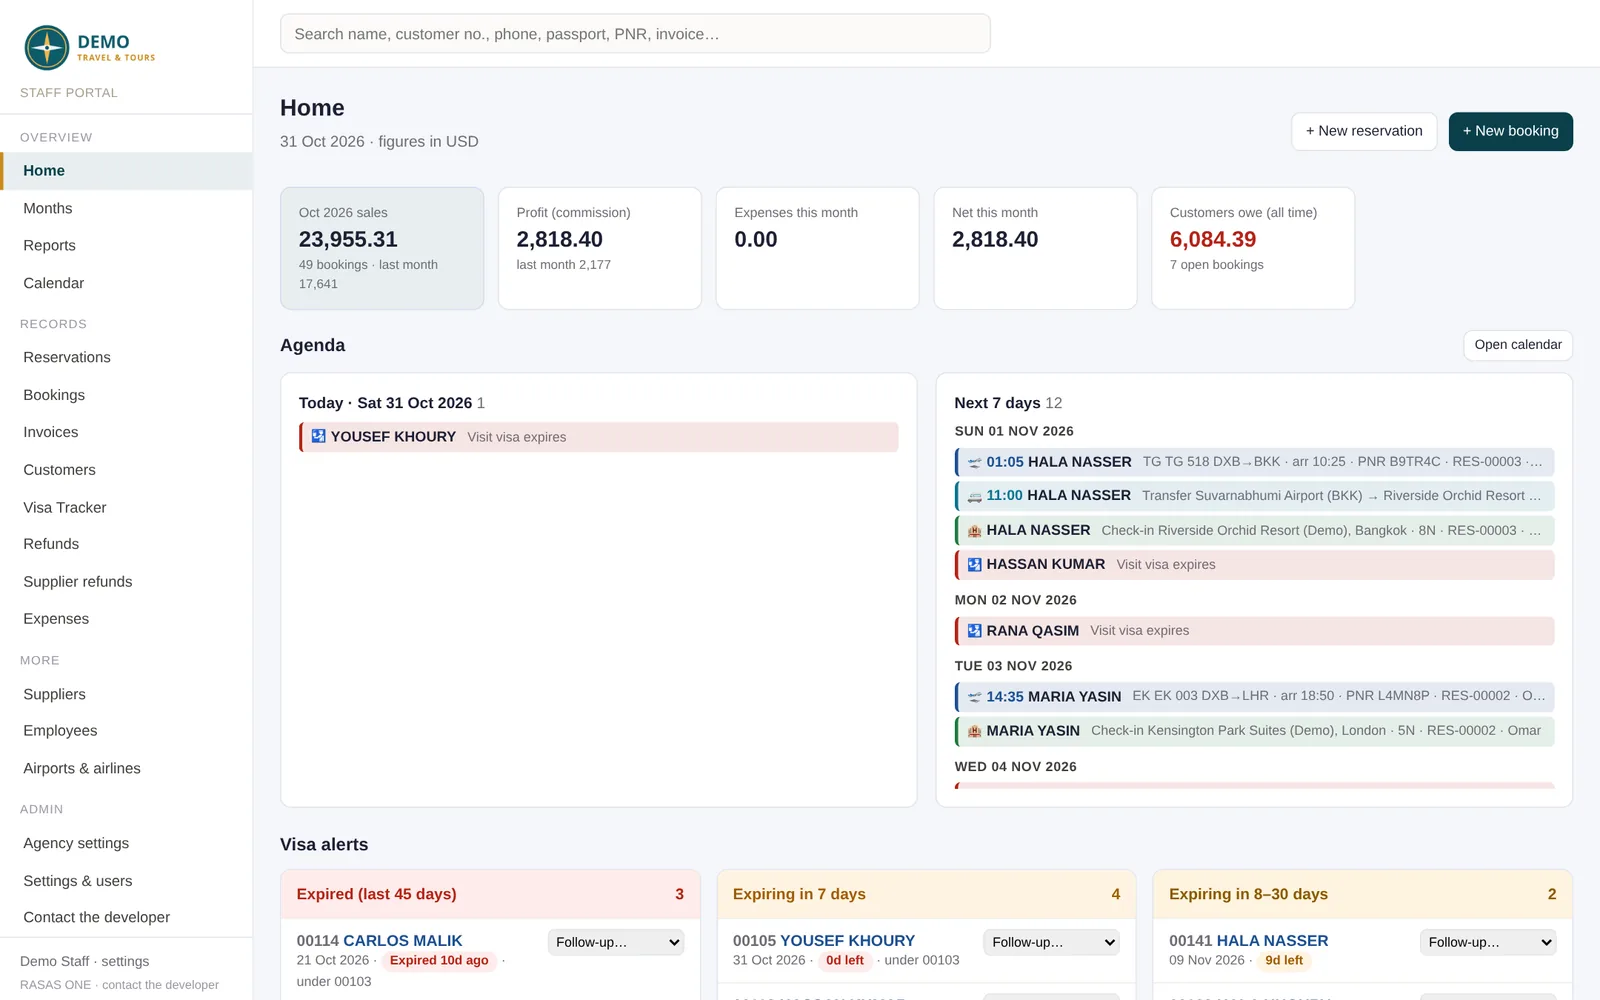Go to Months in the sidebar
Image resolution: width=1600 pixels, height=1000 pixels.
(126, 208)
